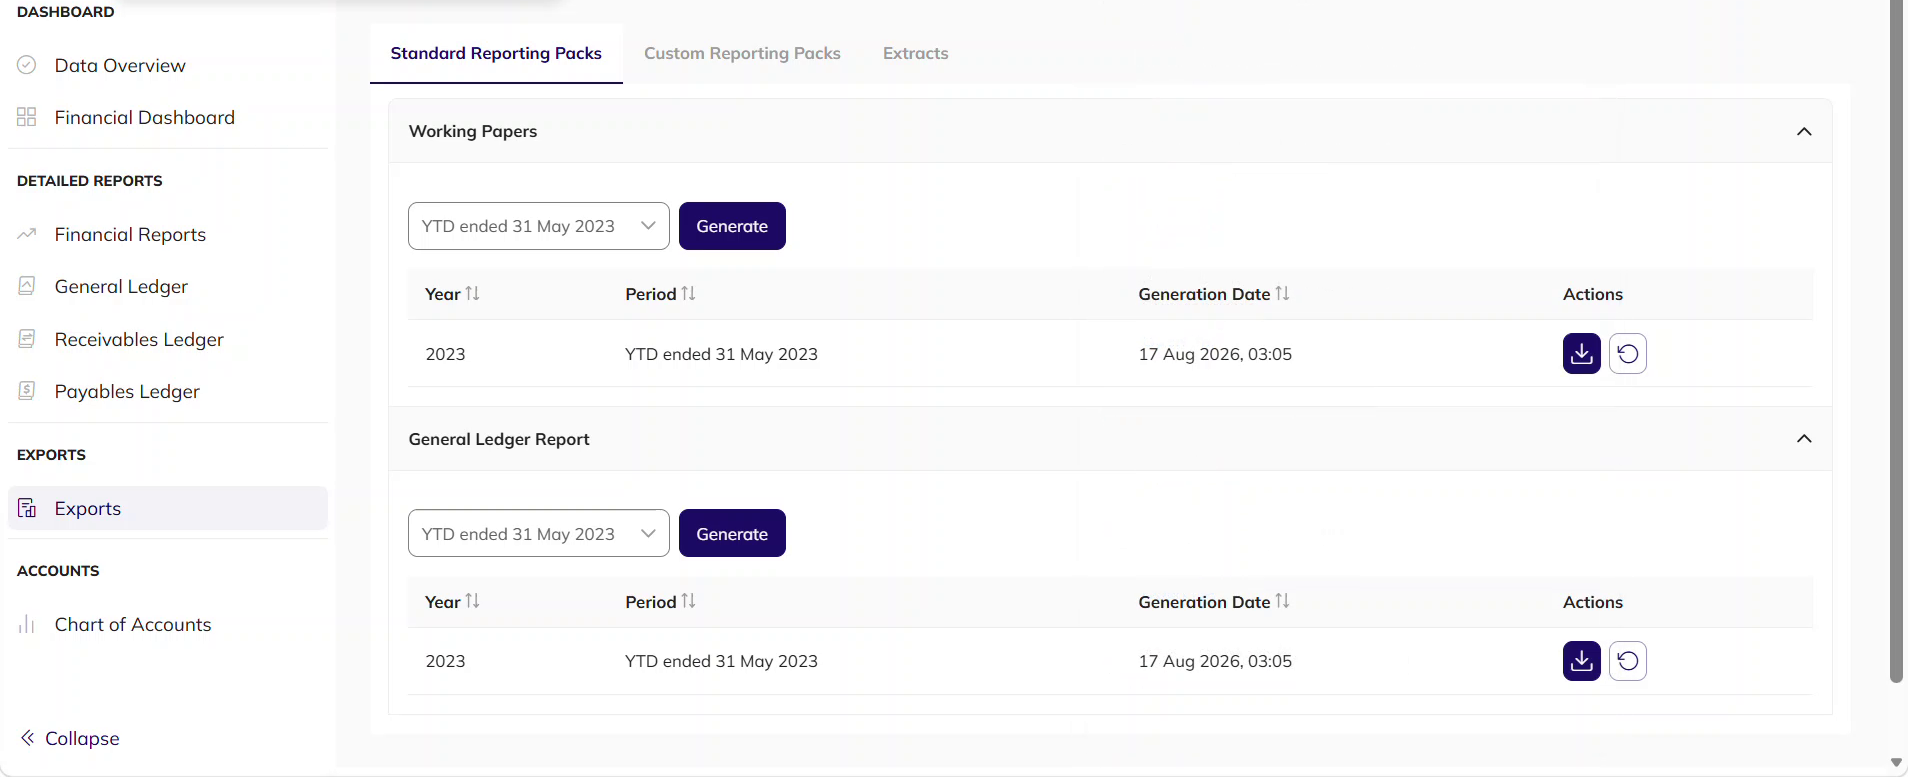Sort General Ledger Report table by Period
This screenshot has width=1908, height=777.
tap(688, 601)
